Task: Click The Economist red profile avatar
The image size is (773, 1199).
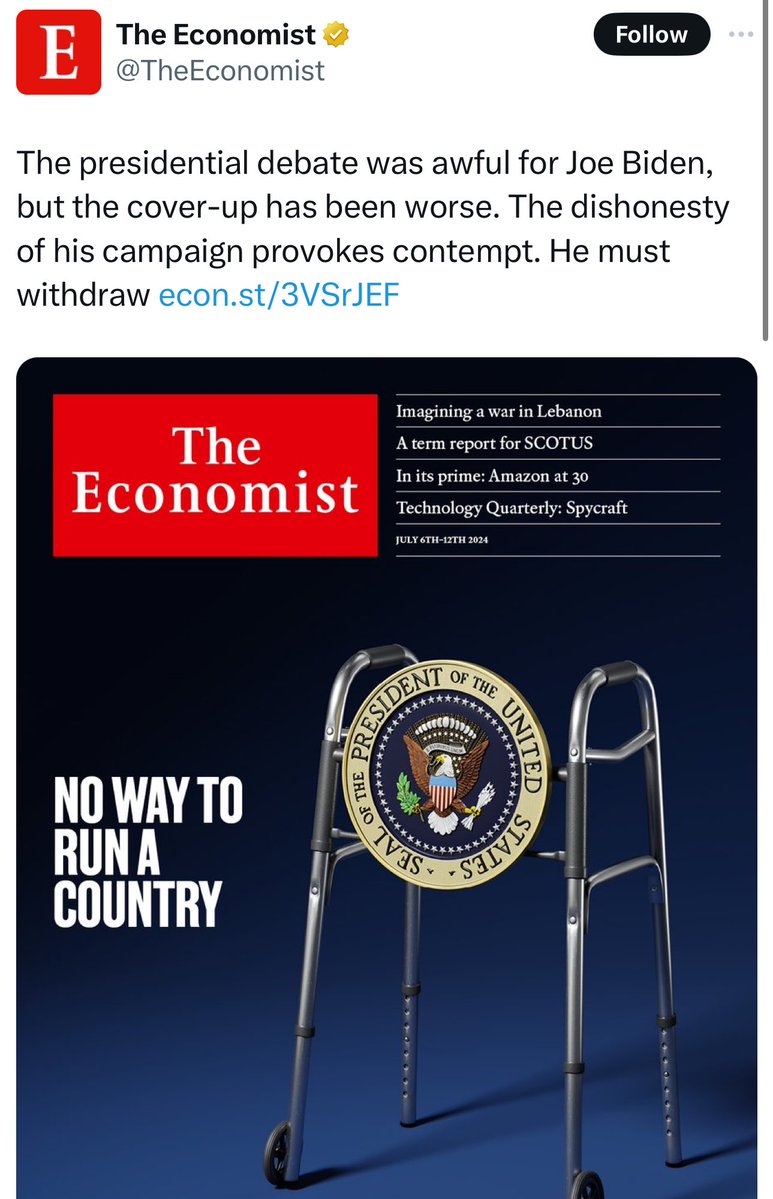Action: 58,53
